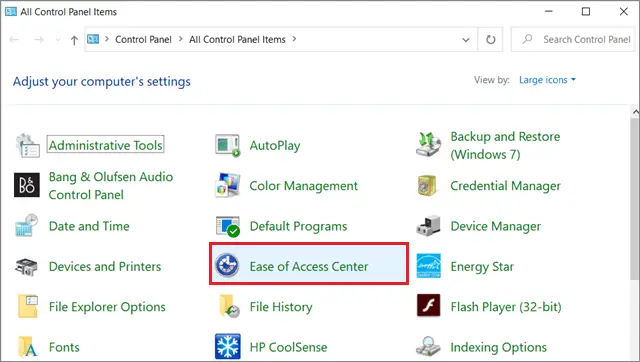Open HP CoolSense link

(x=289, y=347)
